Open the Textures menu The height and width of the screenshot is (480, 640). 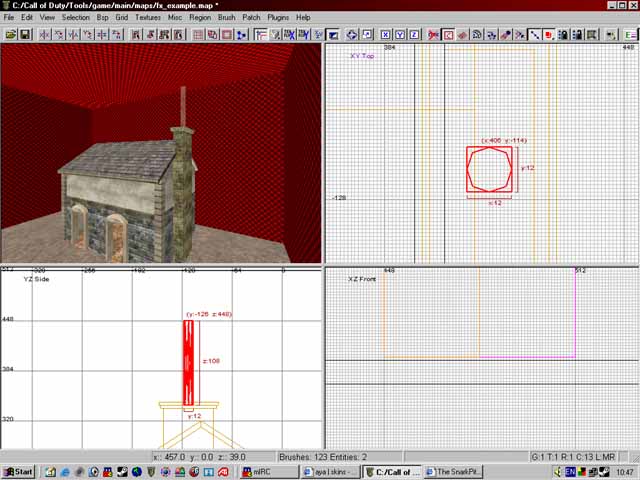[x=148, y=17]
